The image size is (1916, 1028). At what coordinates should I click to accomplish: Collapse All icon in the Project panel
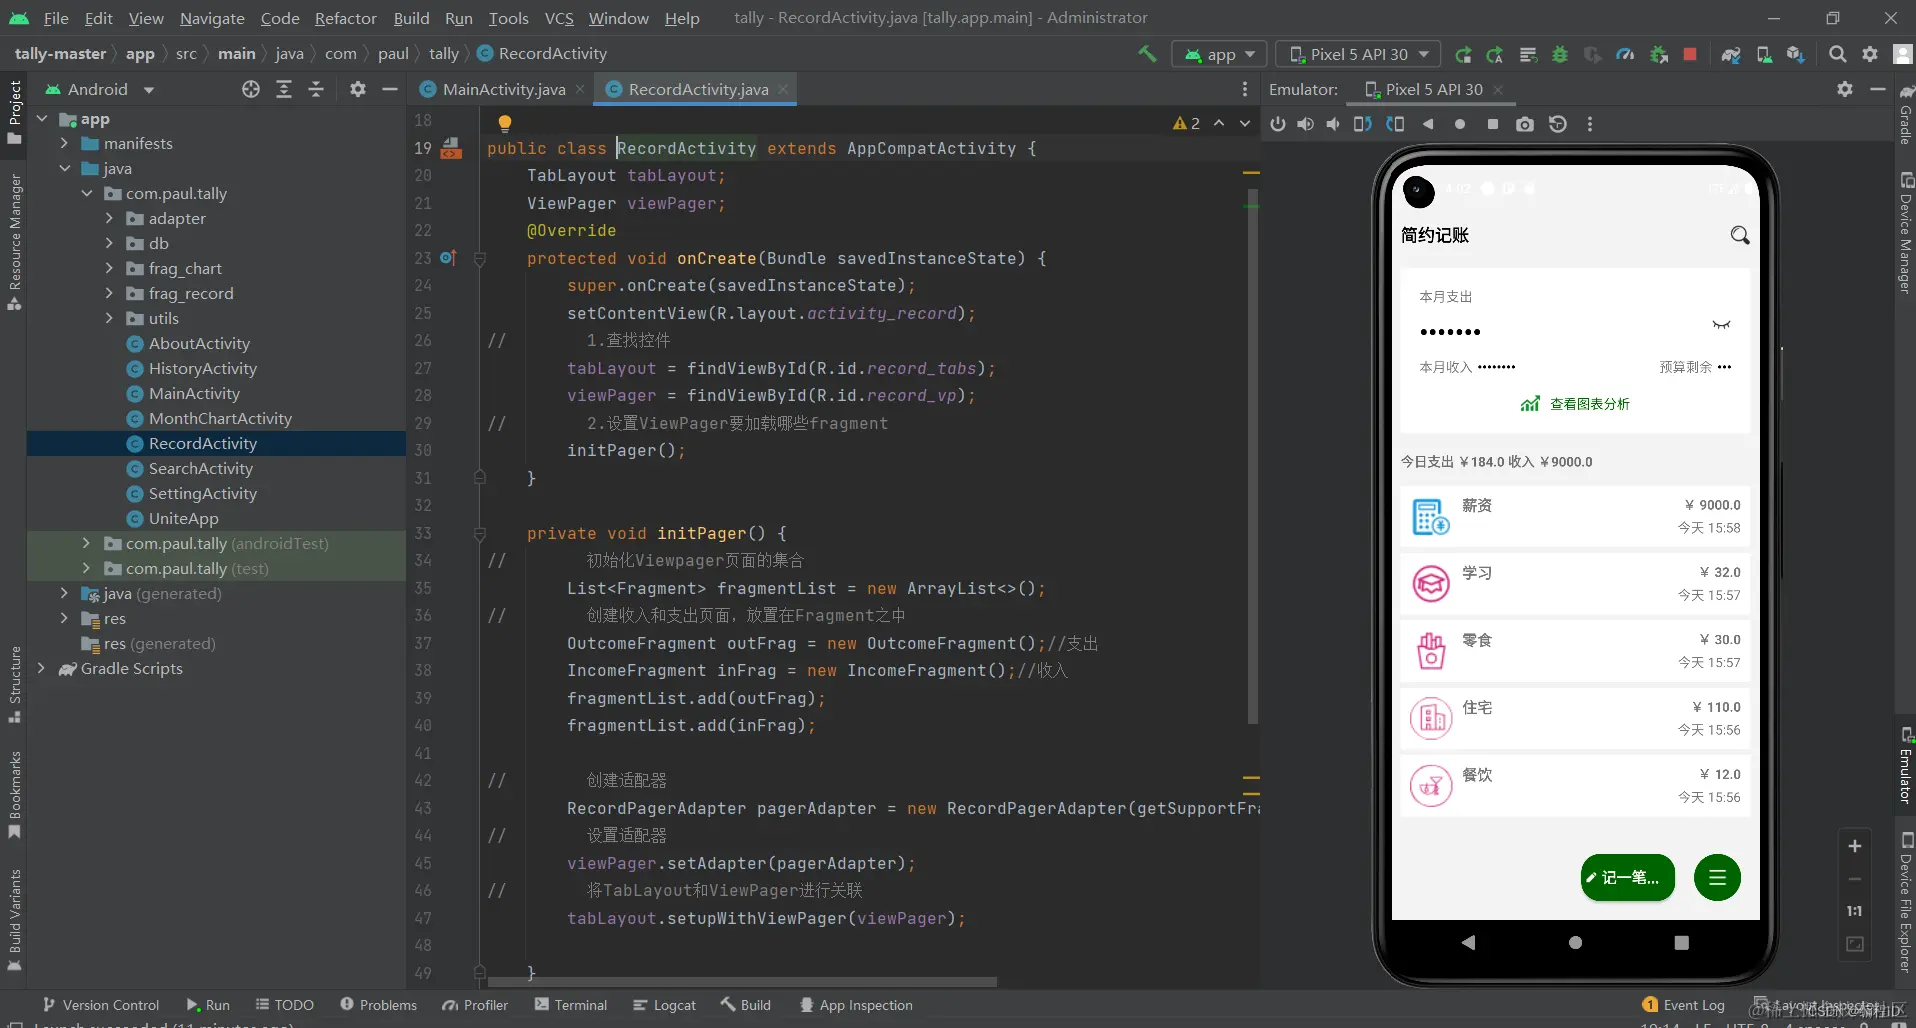coord(316,89)
